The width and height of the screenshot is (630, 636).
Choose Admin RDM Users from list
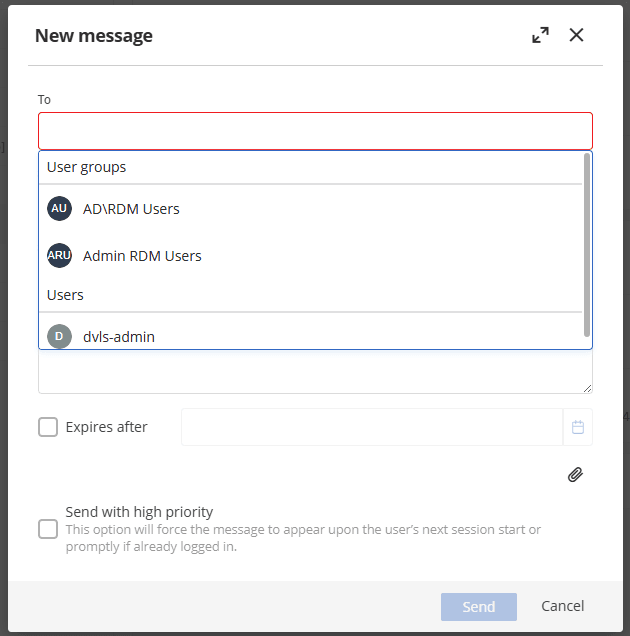142,256
